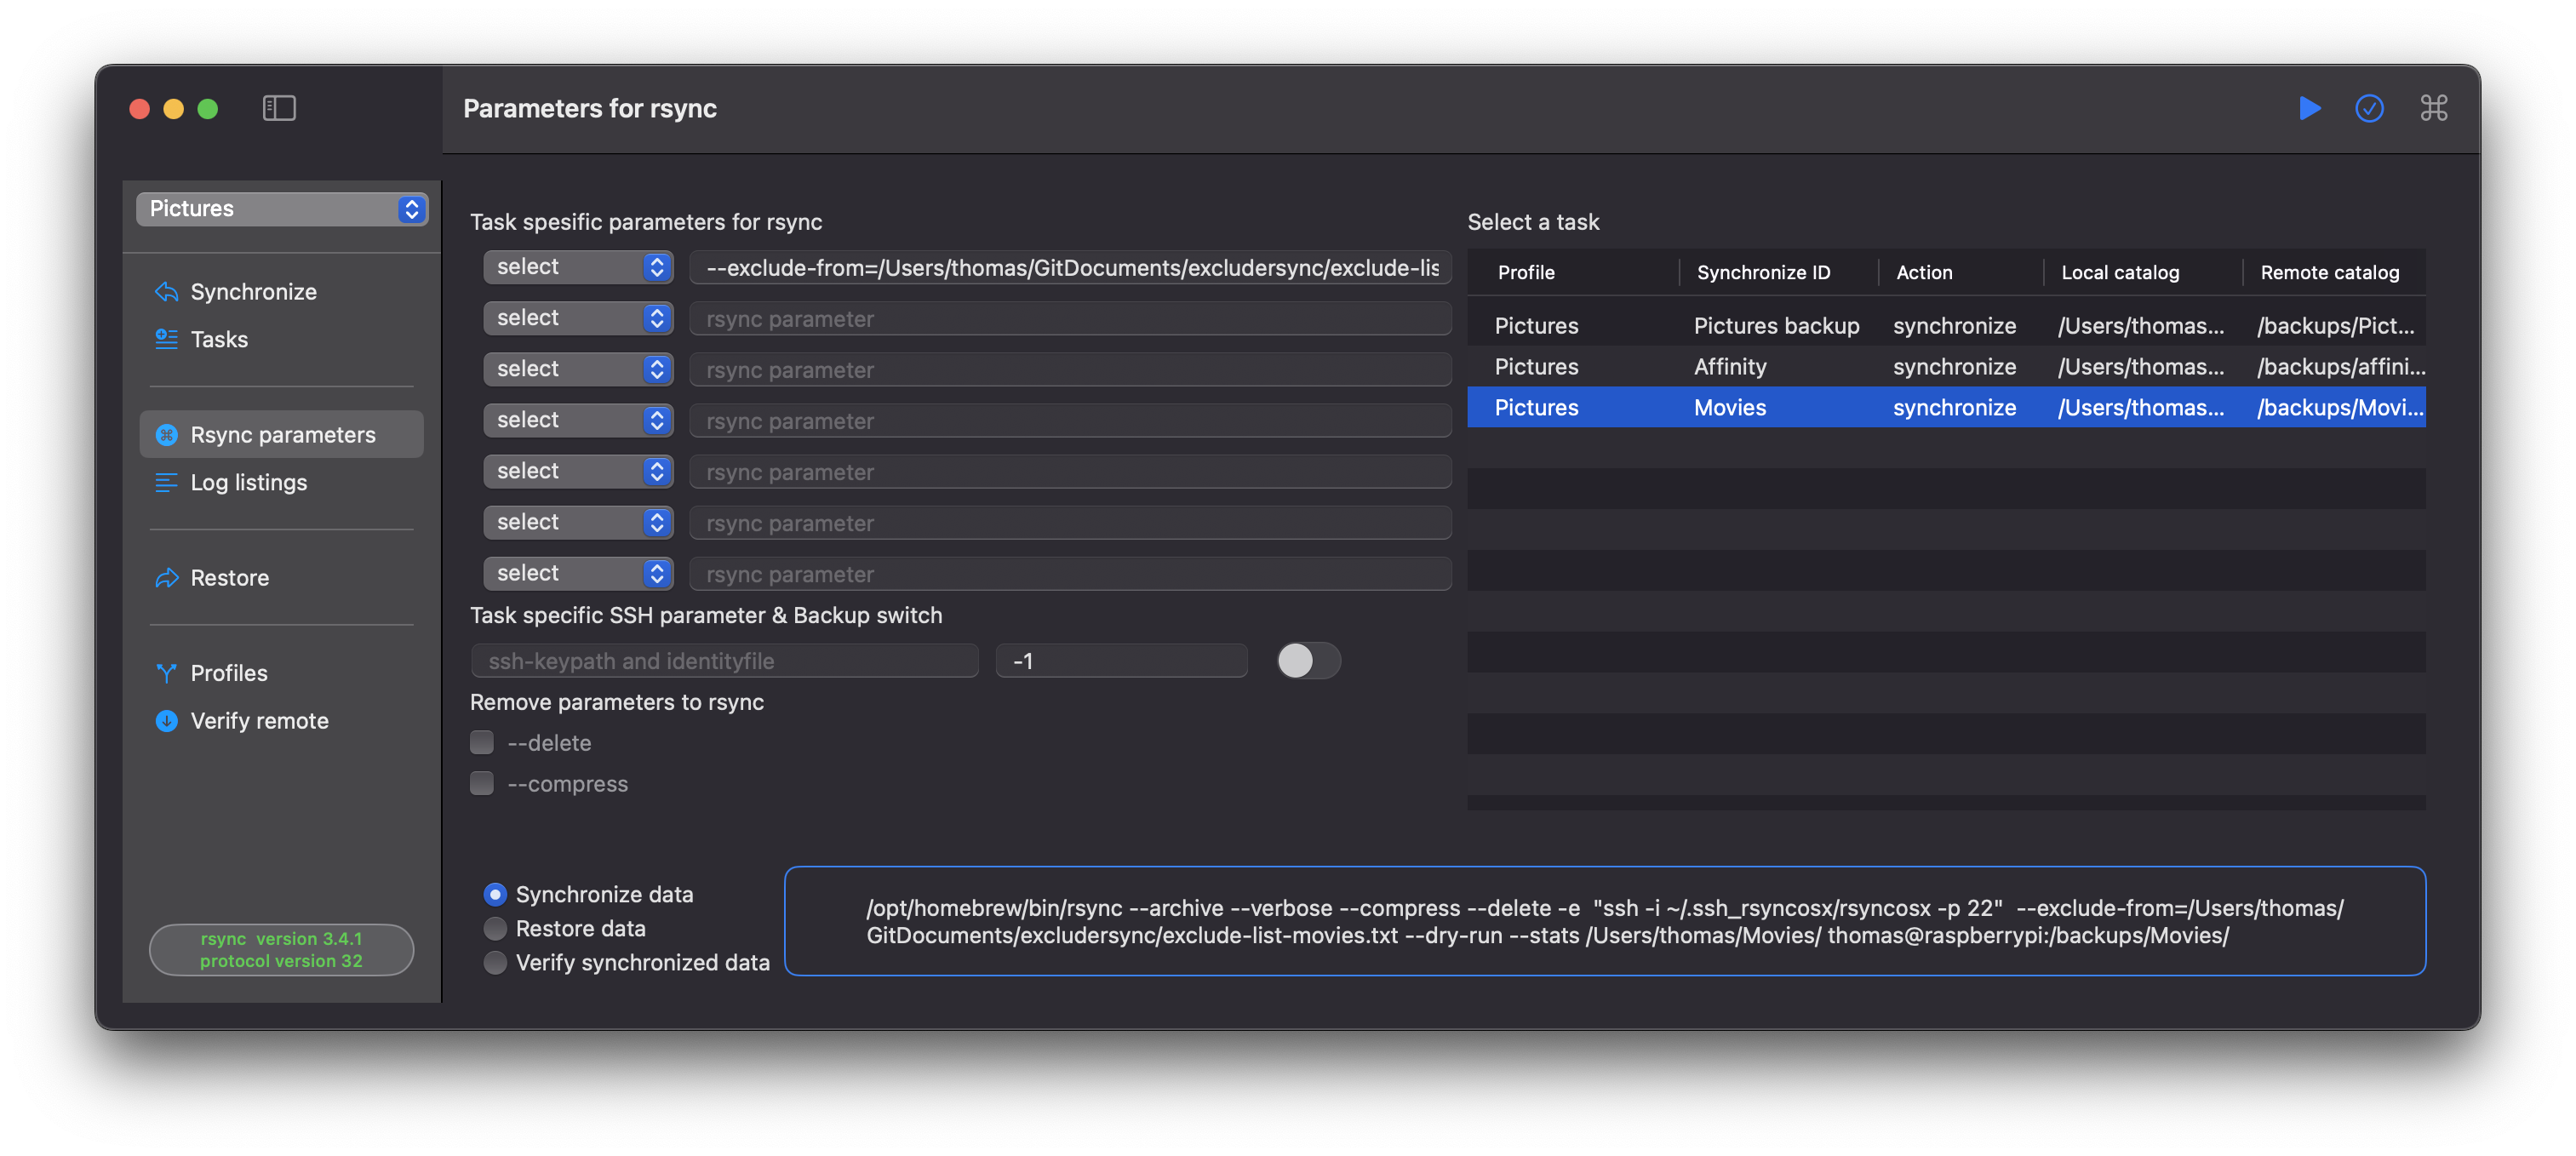
Task: Click the Restore arrow icon
Action: [166, 578]
